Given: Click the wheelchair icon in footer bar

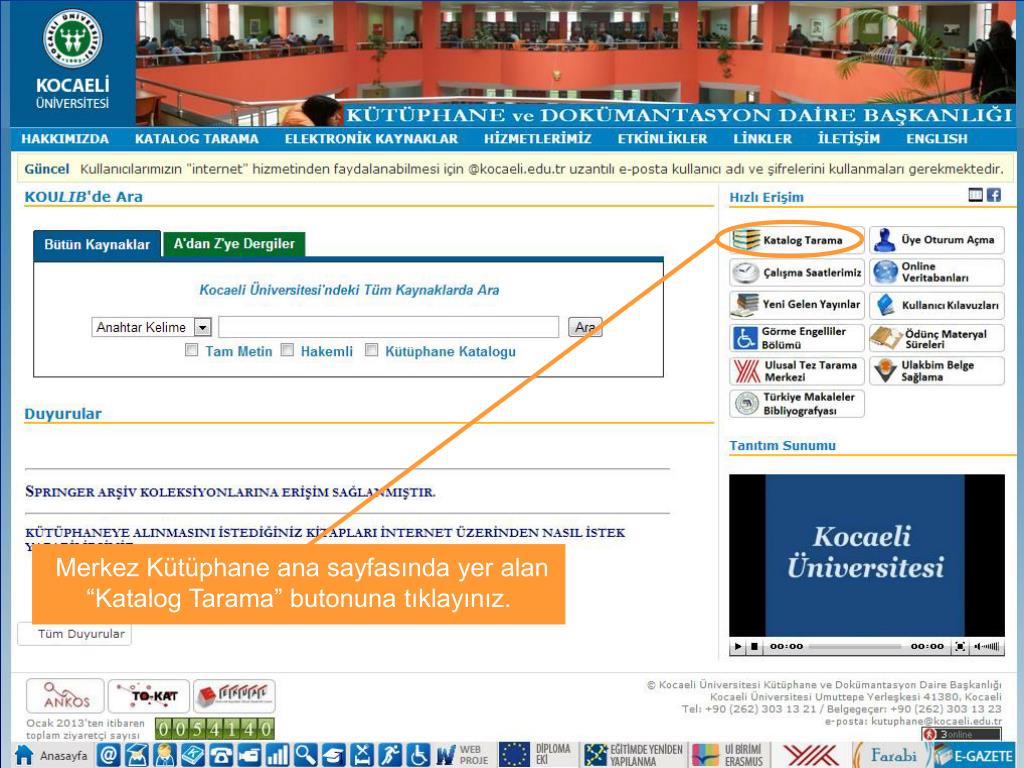Looking at the screenshot, I should point(418,755).
